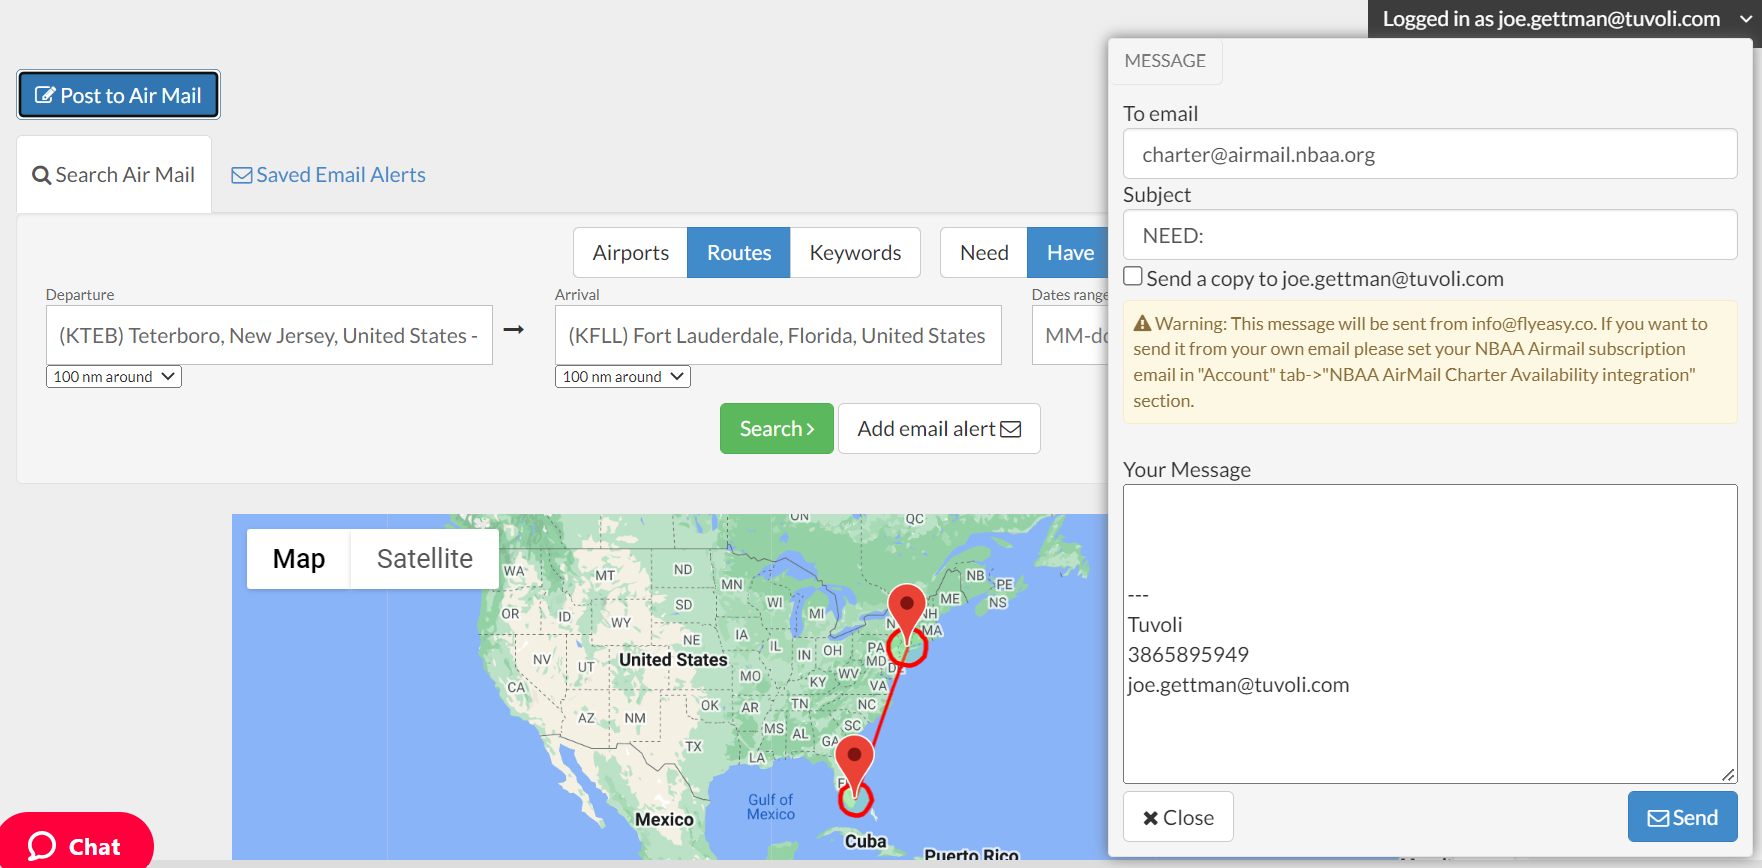Open the Chat bubble widget
The image size is (1762, 868).
(76, 845)
